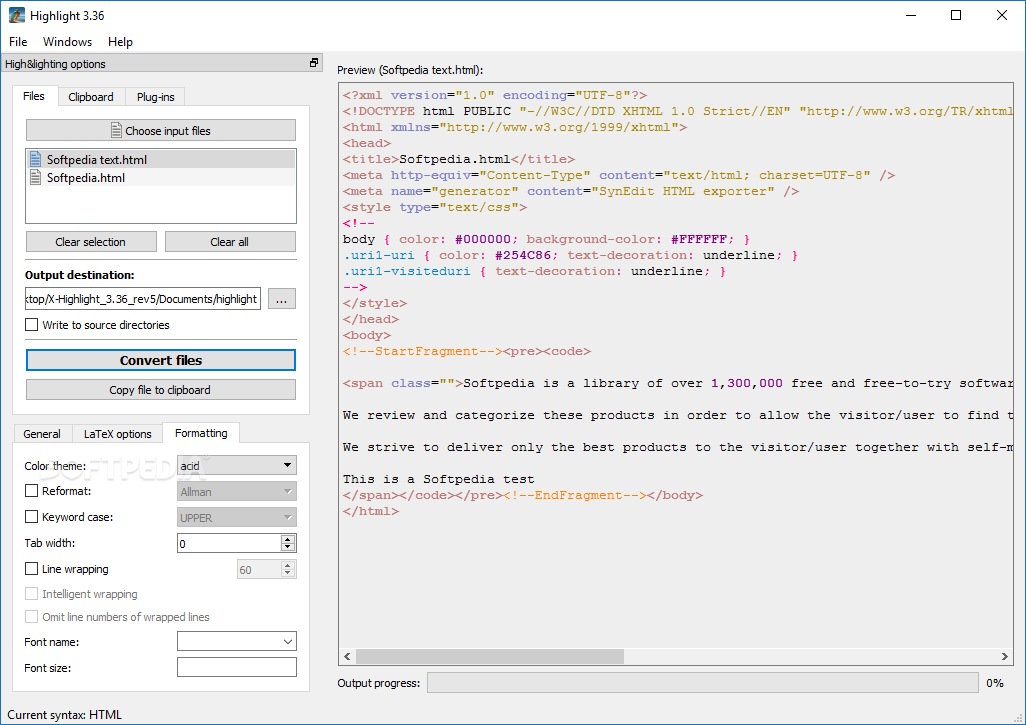Viewport: 1026px width, 725px height.
Task: Minimize the Highlight window
Action: pyautogui.click(x=911, y=15)
